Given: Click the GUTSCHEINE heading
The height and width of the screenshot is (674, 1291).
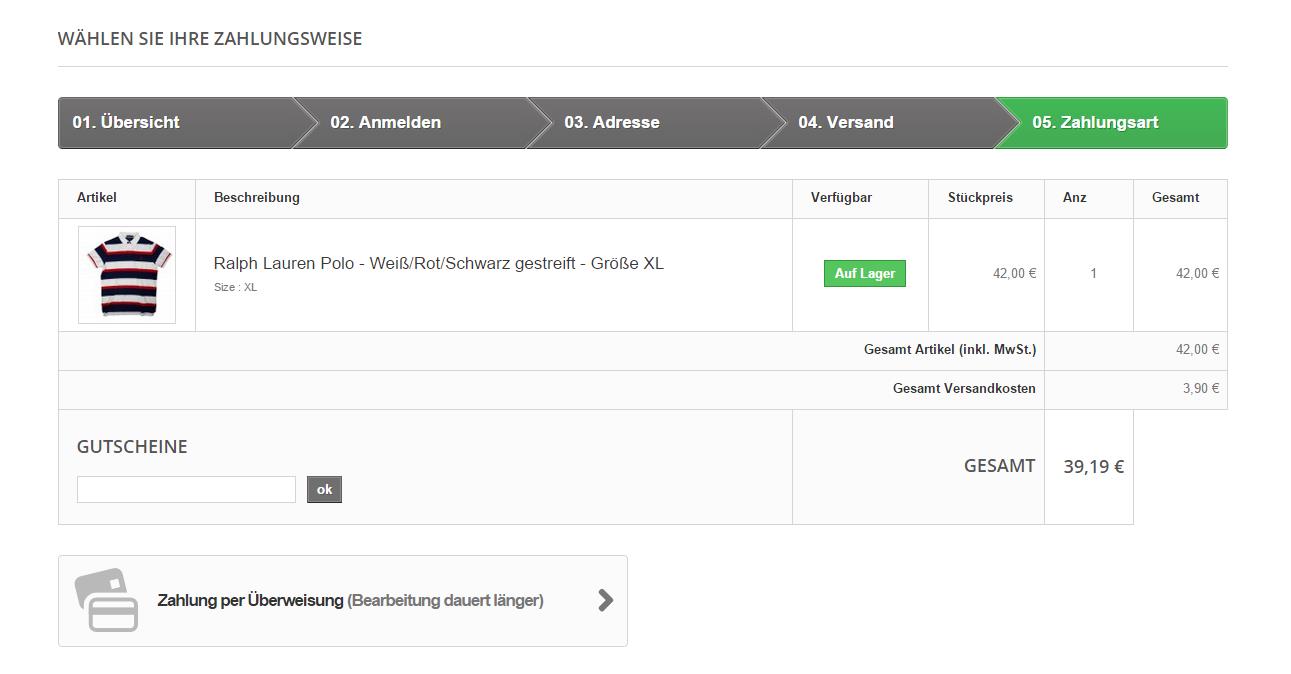Looking at the screenshot, I should click(x=132, y=446).
